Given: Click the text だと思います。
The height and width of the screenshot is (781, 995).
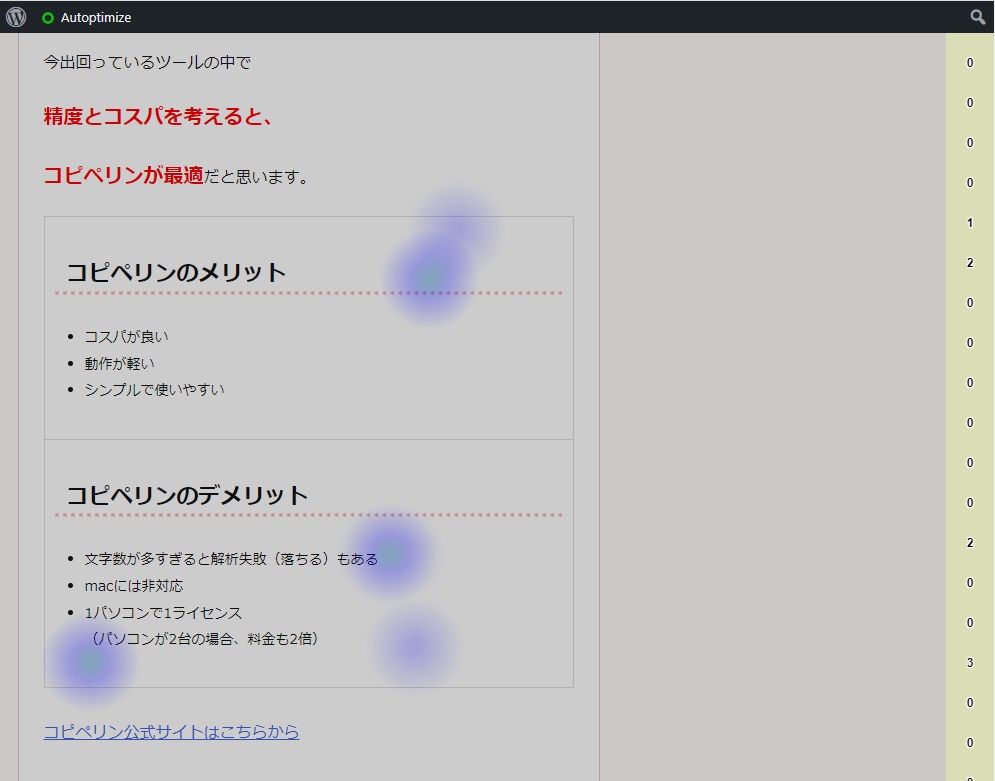Looking at the screenshot, I should [x=256, y=176].
